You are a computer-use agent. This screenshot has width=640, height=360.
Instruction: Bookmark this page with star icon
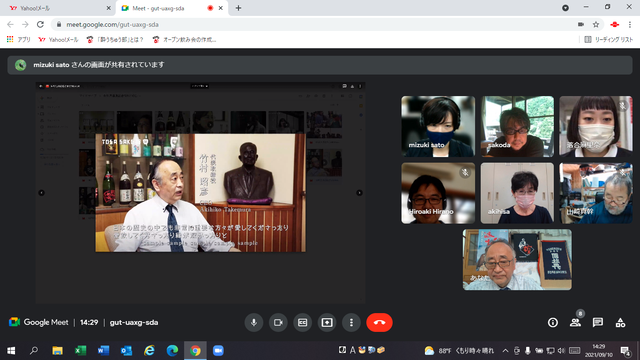coord(596,24)
